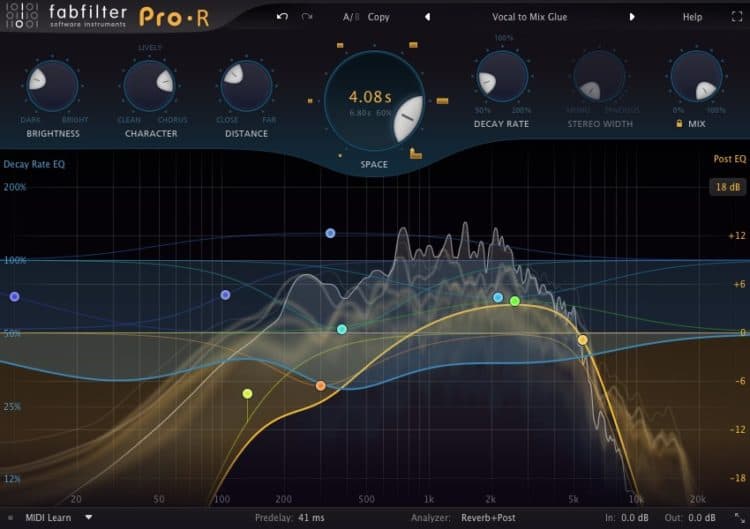Click the Distance knob
Image resolution: width=750 pixels, height=529 pixels.
point(246,86)
